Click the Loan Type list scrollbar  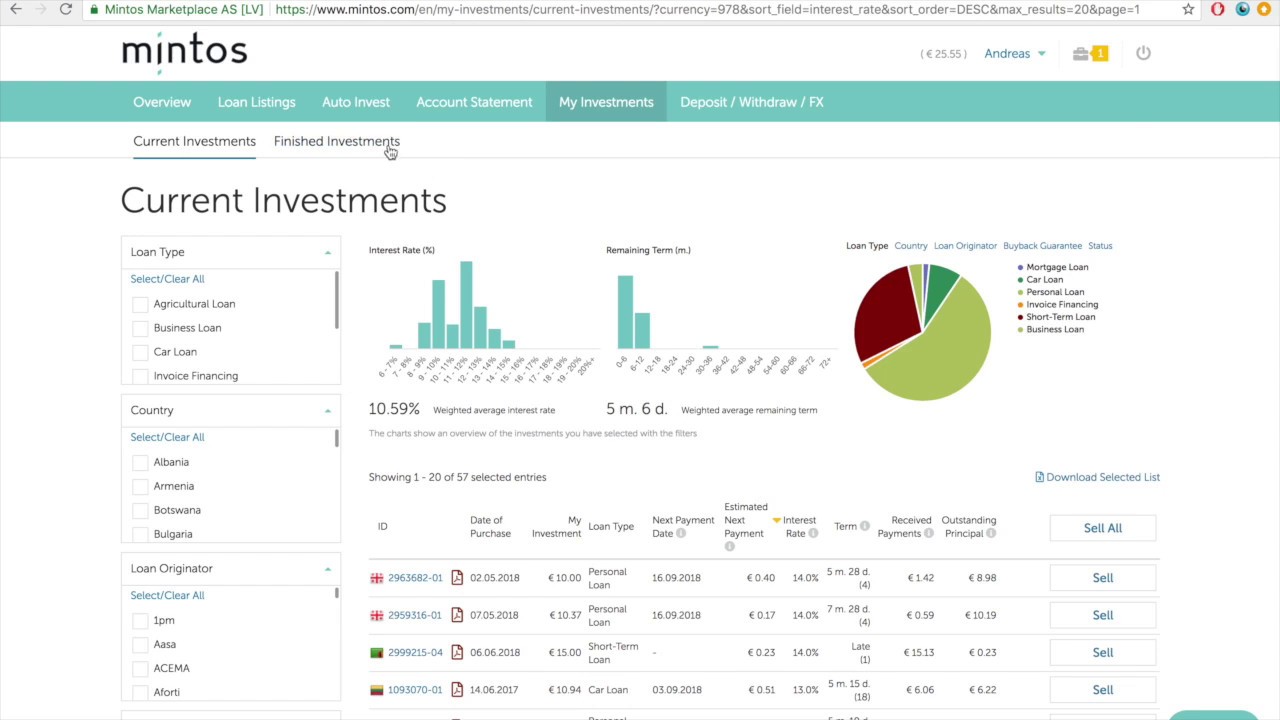point(336,300)
